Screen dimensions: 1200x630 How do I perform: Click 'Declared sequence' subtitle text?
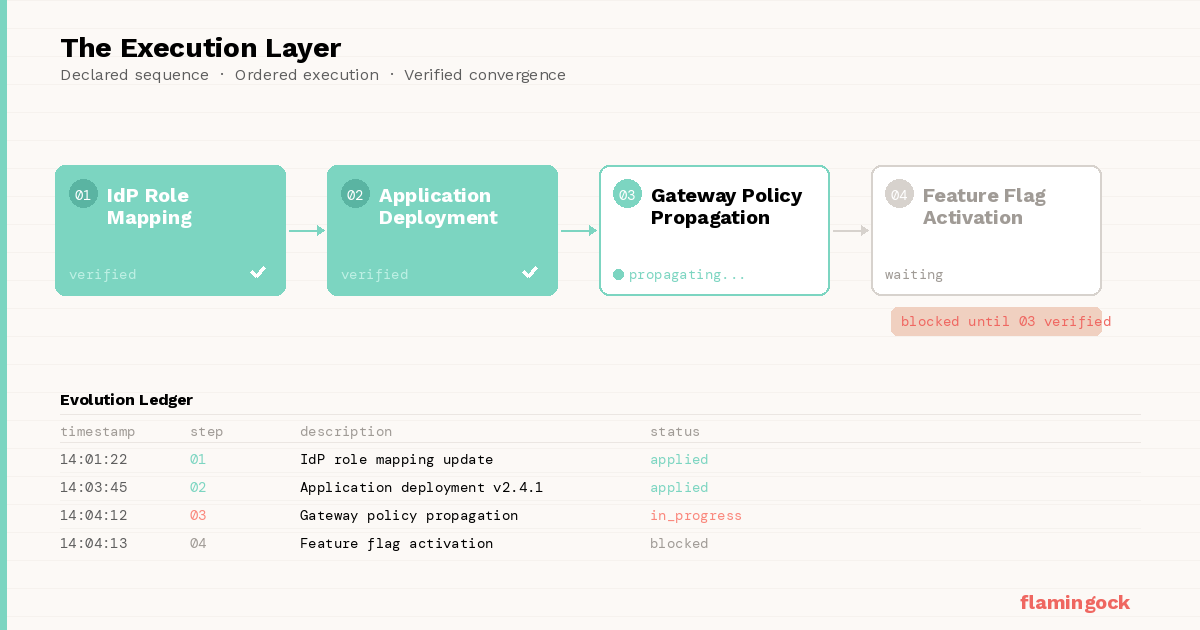click(x=135, y=75)
